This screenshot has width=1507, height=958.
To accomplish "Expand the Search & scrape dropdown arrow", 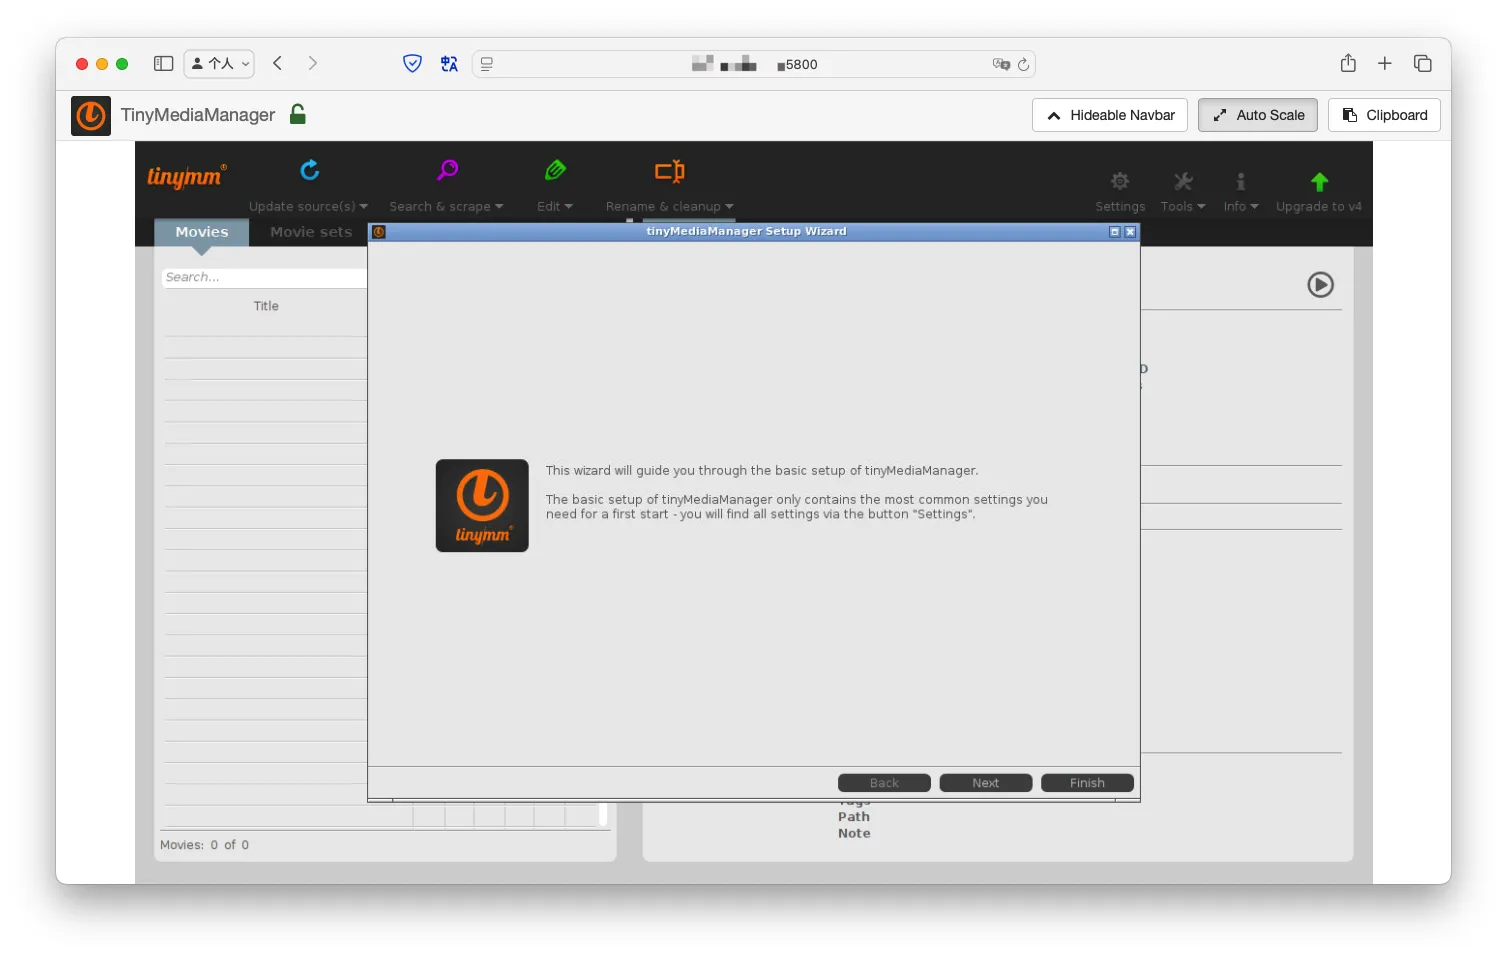I will [x=499, y=207].
